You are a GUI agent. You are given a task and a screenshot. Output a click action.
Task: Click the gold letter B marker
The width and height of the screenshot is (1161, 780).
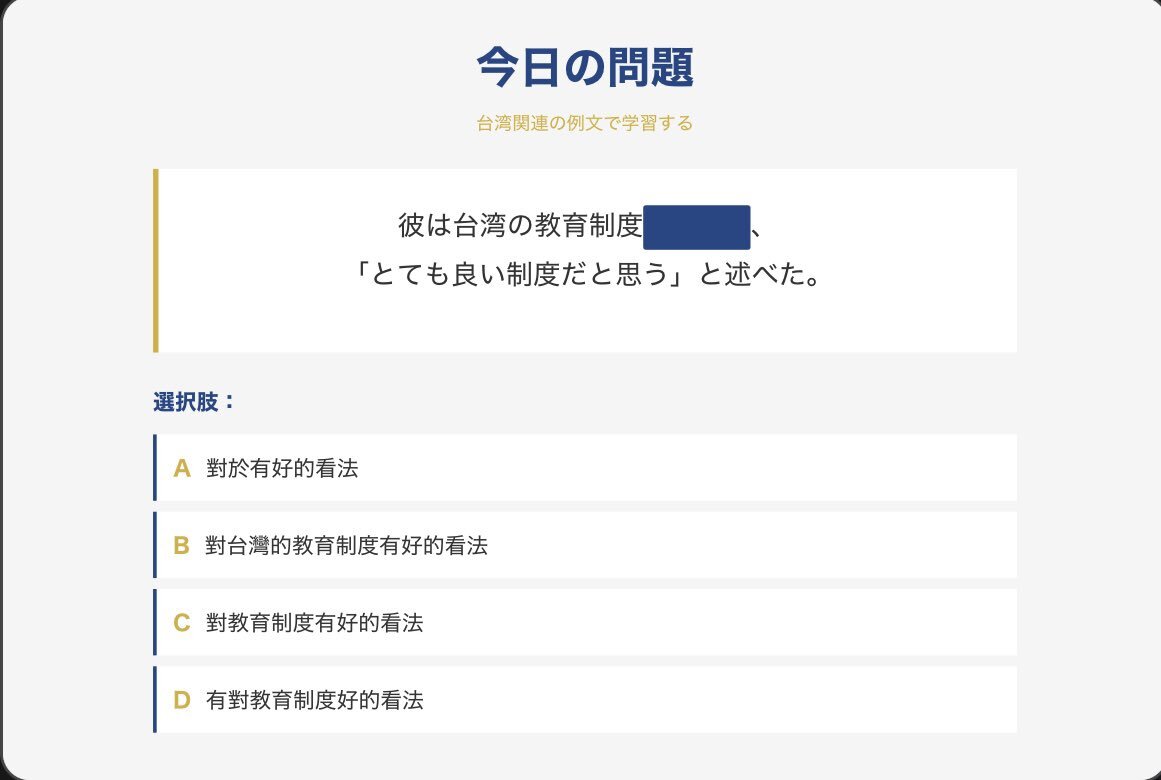point(182,545)
